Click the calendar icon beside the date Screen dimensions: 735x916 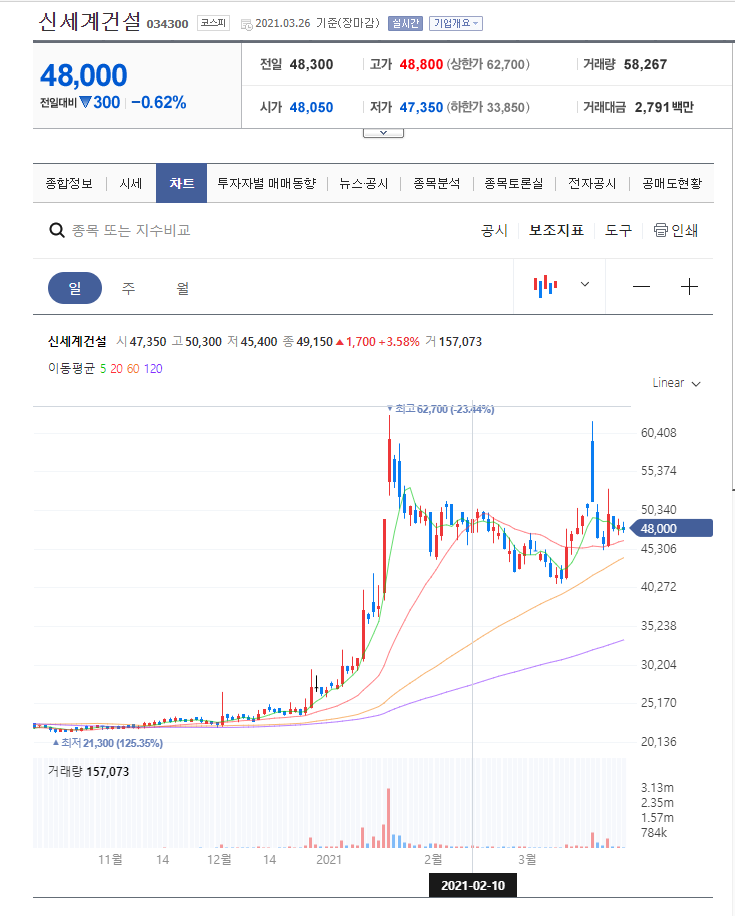coord(247,24)
